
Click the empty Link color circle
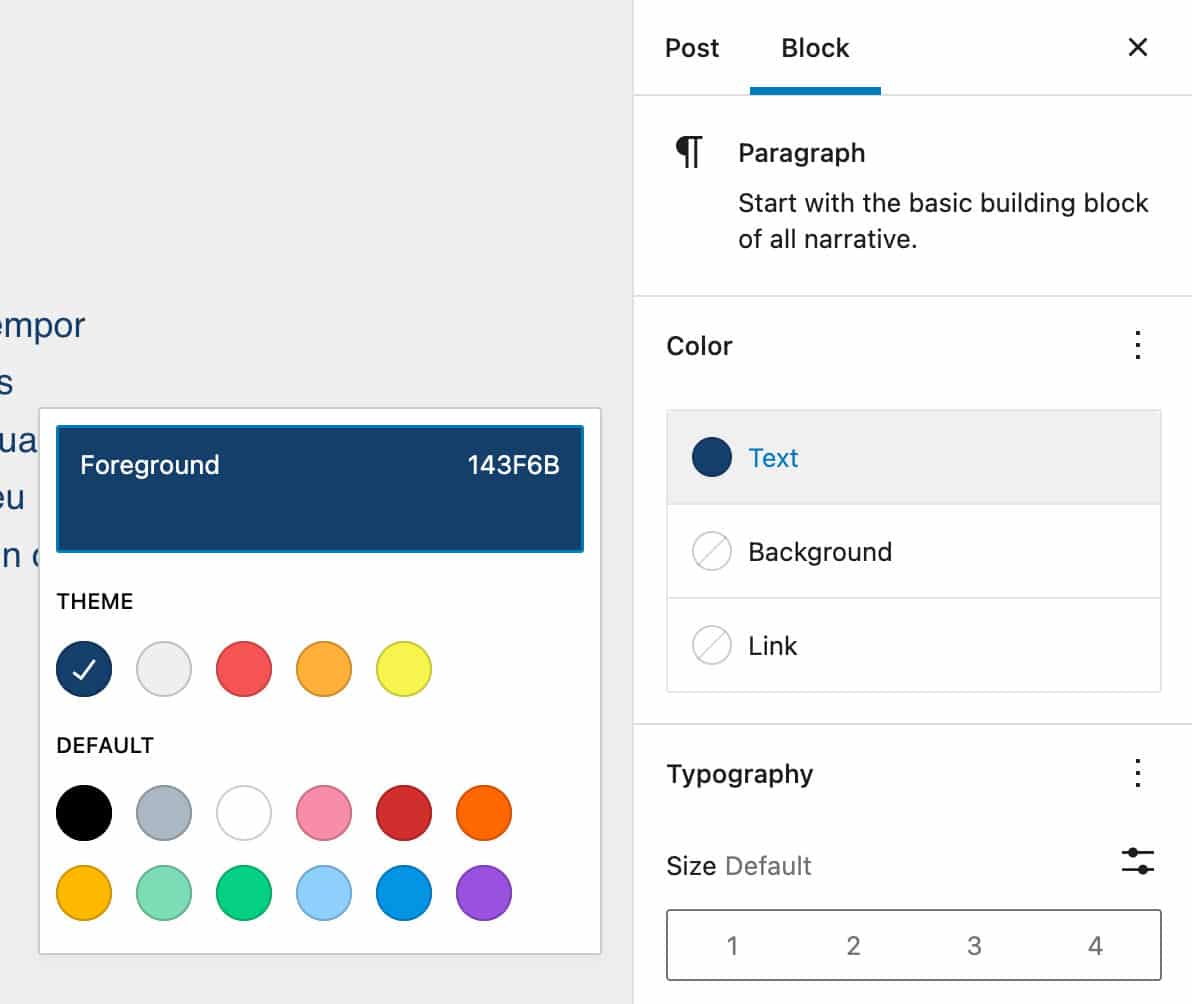click(x=710, y=645)
